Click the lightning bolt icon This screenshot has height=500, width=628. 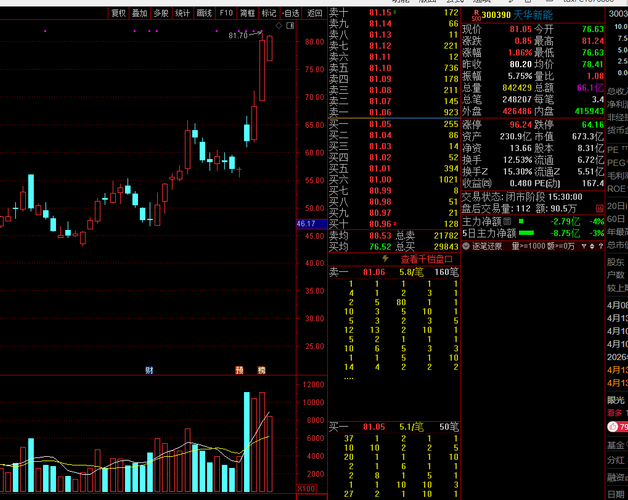tap(385, 259)
